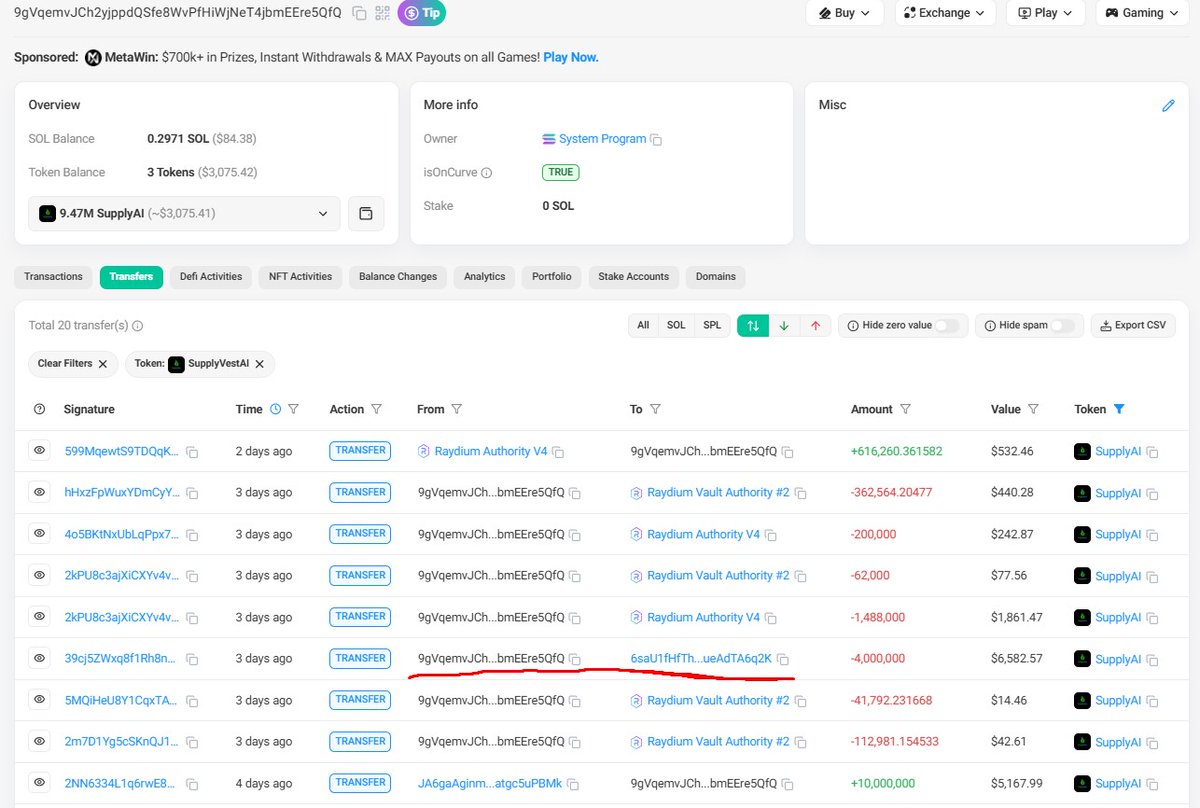View details of hHxzFpWuxYDmCyY row via eye

(x=40, y=492)
